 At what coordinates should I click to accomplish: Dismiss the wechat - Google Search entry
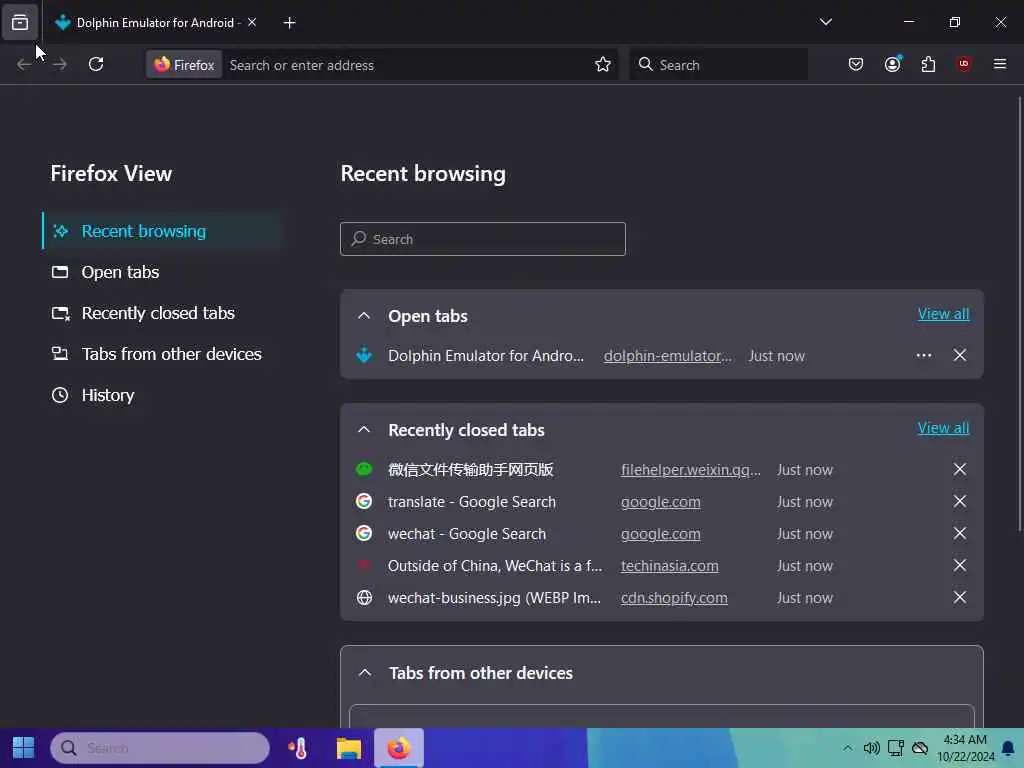pos(959,534)
